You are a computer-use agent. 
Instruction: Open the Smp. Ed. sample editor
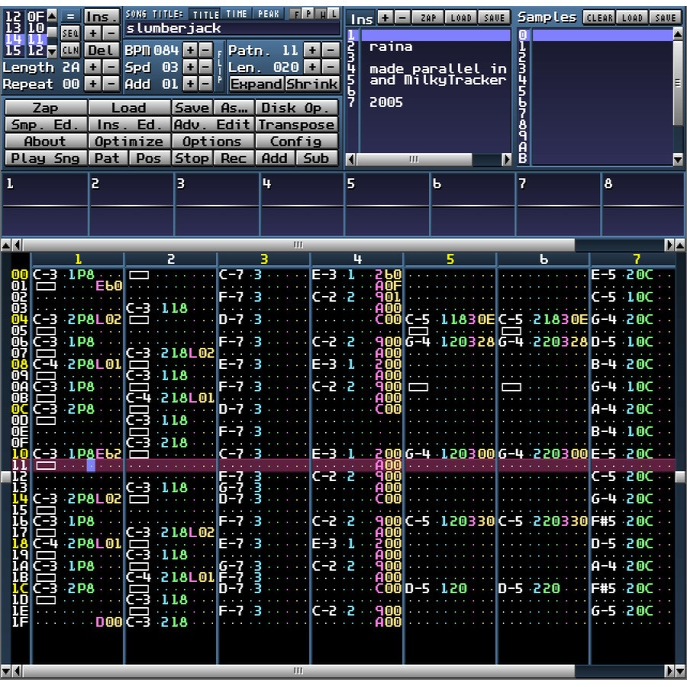pyautogui.click(x=46, y=125)
